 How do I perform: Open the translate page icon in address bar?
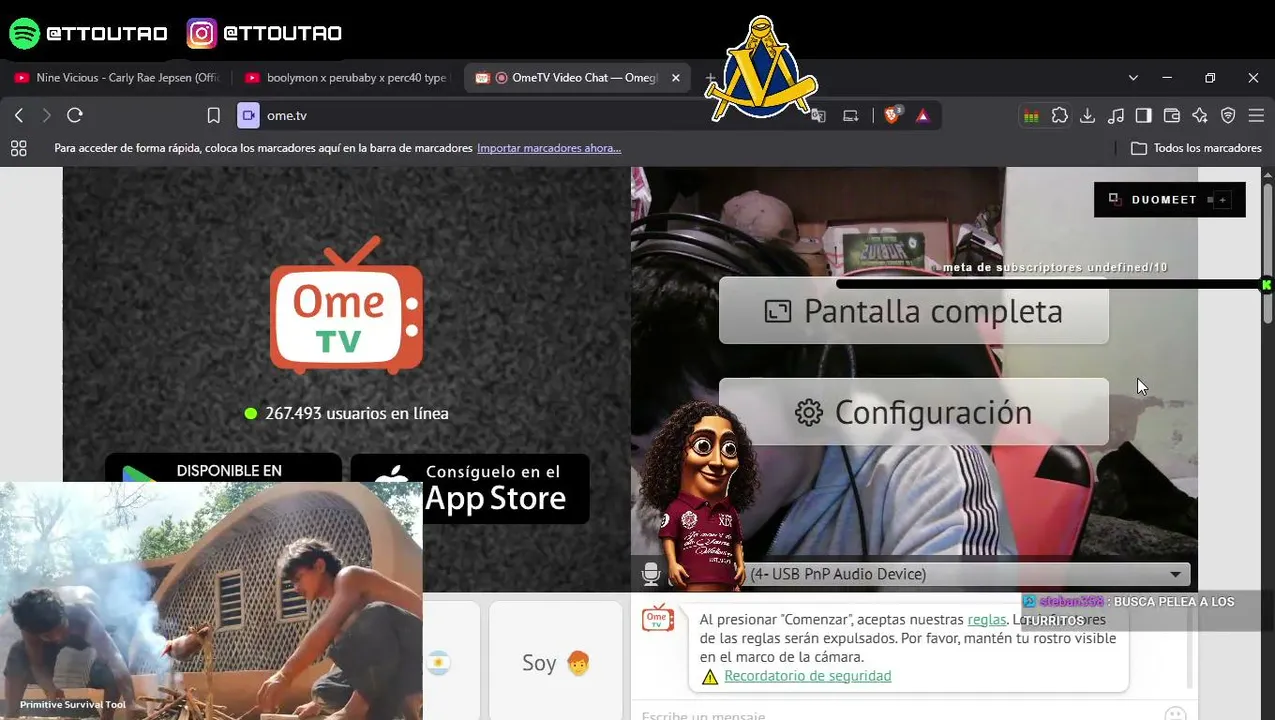click(819, 116)
